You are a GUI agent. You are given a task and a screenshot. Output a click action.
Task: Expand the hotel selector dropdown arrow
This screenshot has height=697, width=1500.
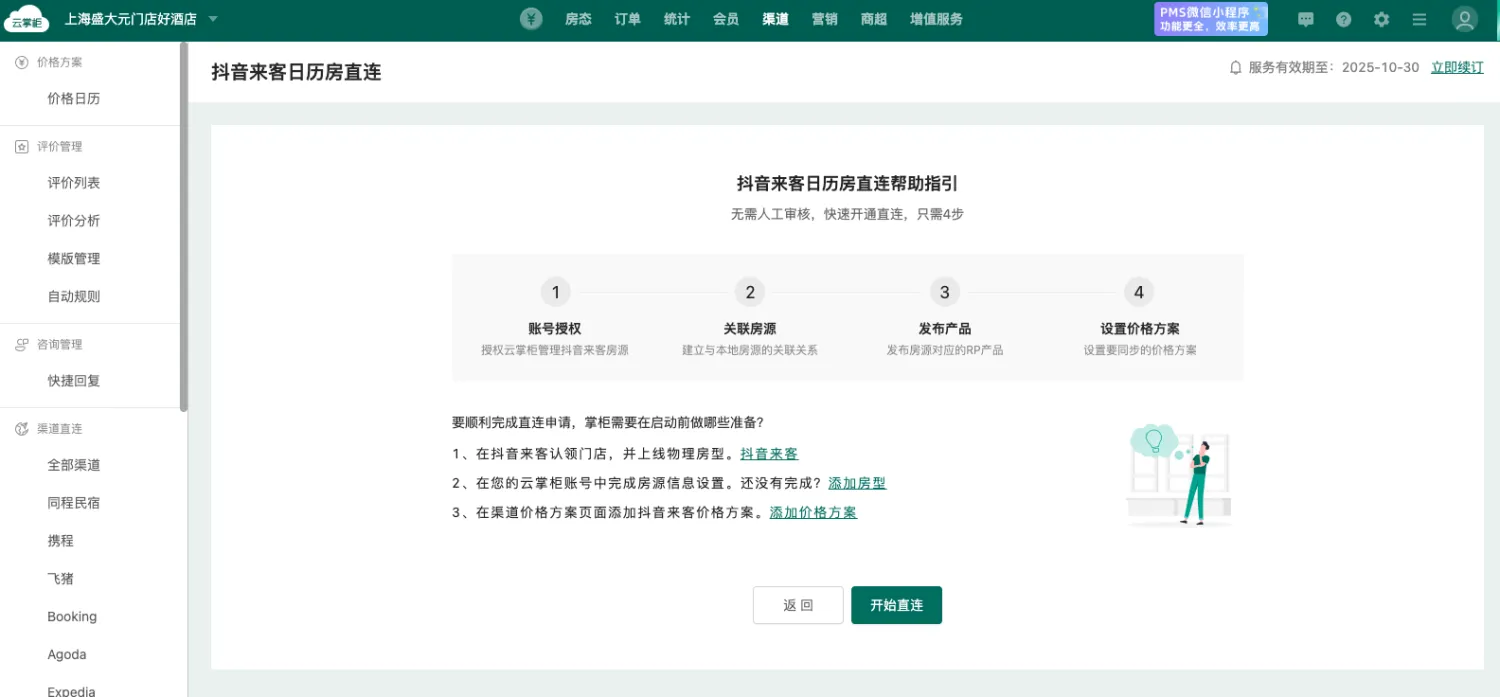point(213,19)
